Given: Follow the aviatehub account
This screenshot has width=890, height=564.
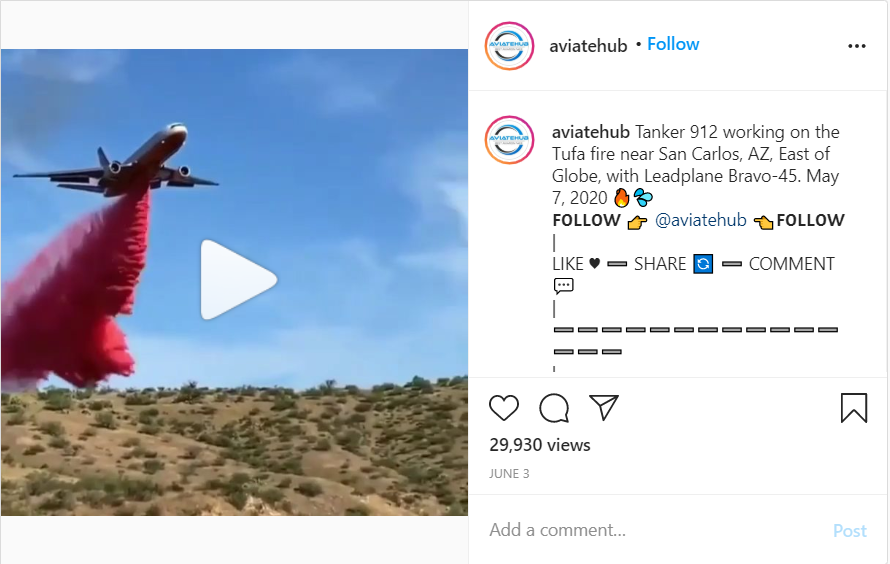Looking at the screenshot, I should point(673,44).
